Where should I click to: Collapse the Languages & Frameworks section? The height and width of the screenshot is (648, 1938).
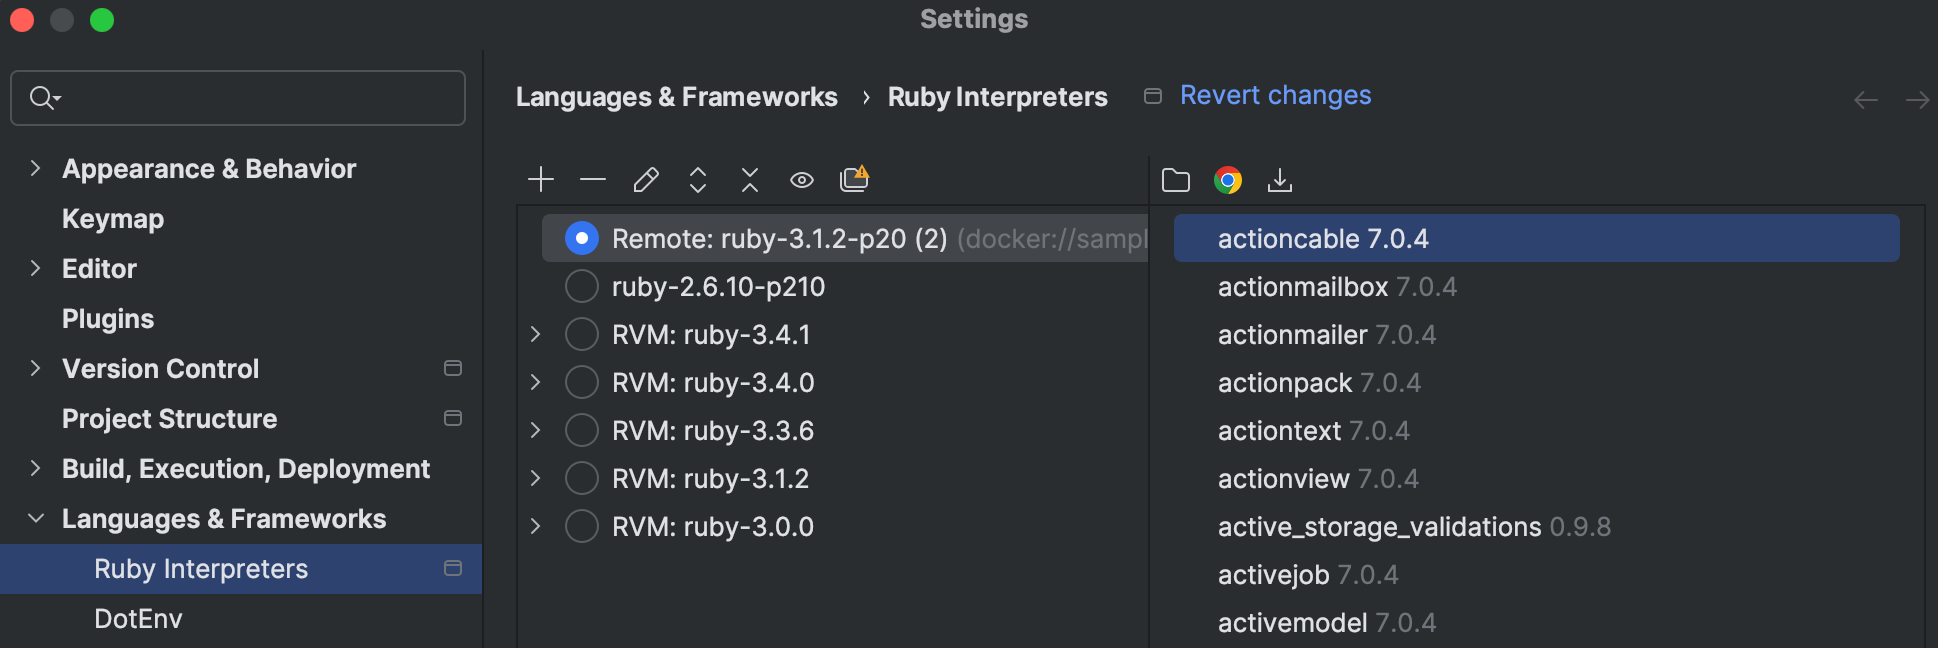point(36,518)
